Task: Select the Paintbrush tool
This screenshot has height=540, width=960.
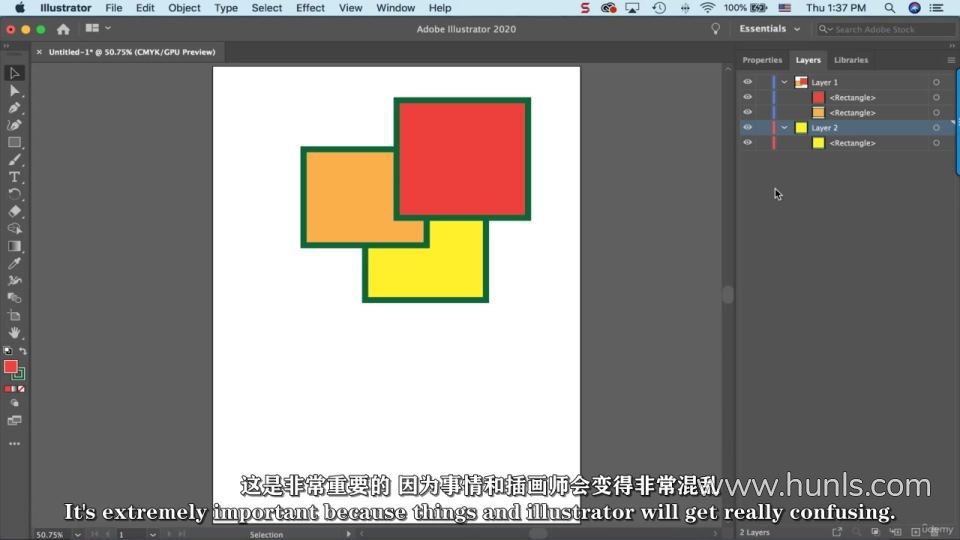Action: (14, 160)
